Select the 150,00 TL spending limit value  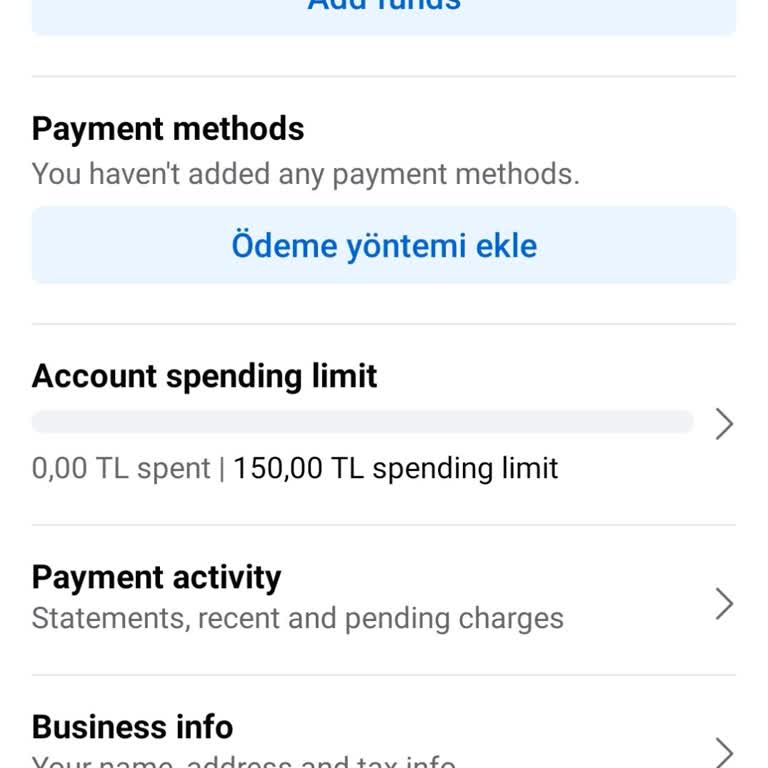395,468
